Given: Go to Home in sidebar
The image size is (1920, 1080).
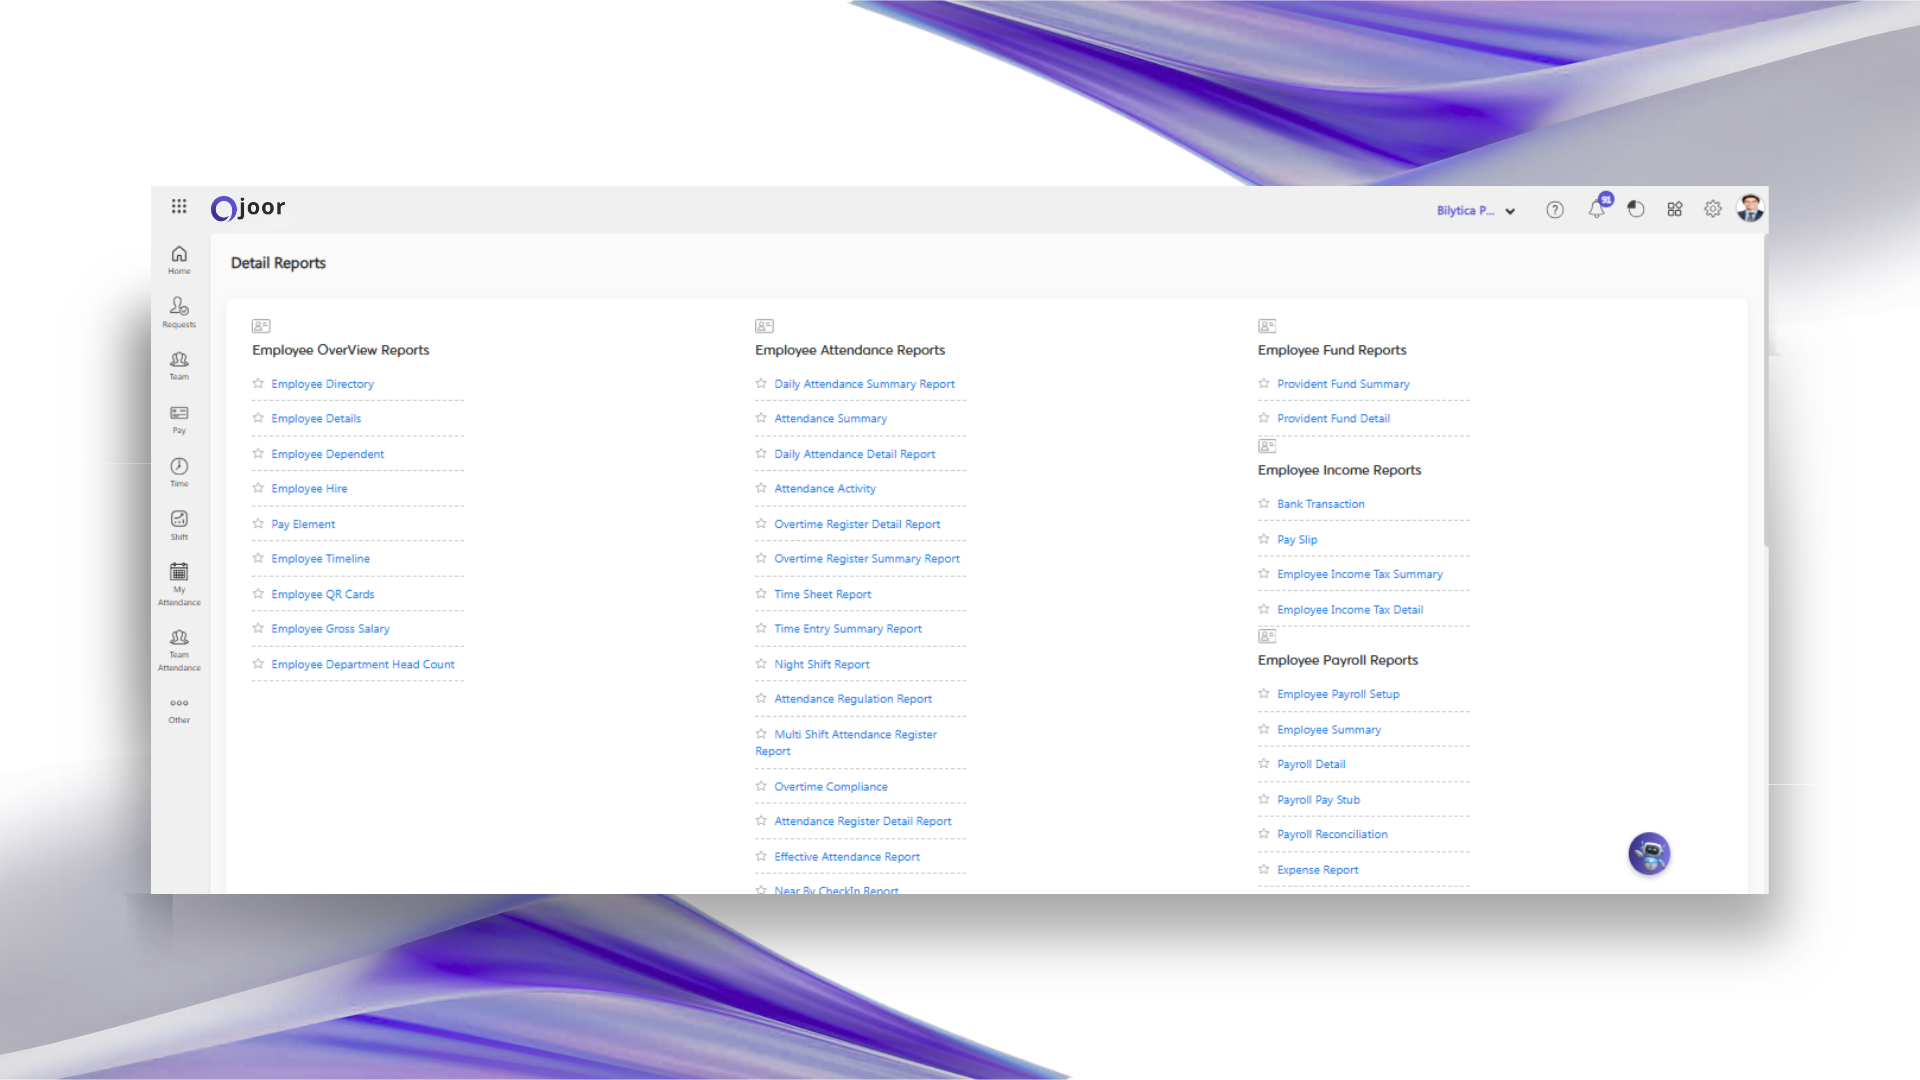Looking at the screenshot, I should (x=179, y=259).
